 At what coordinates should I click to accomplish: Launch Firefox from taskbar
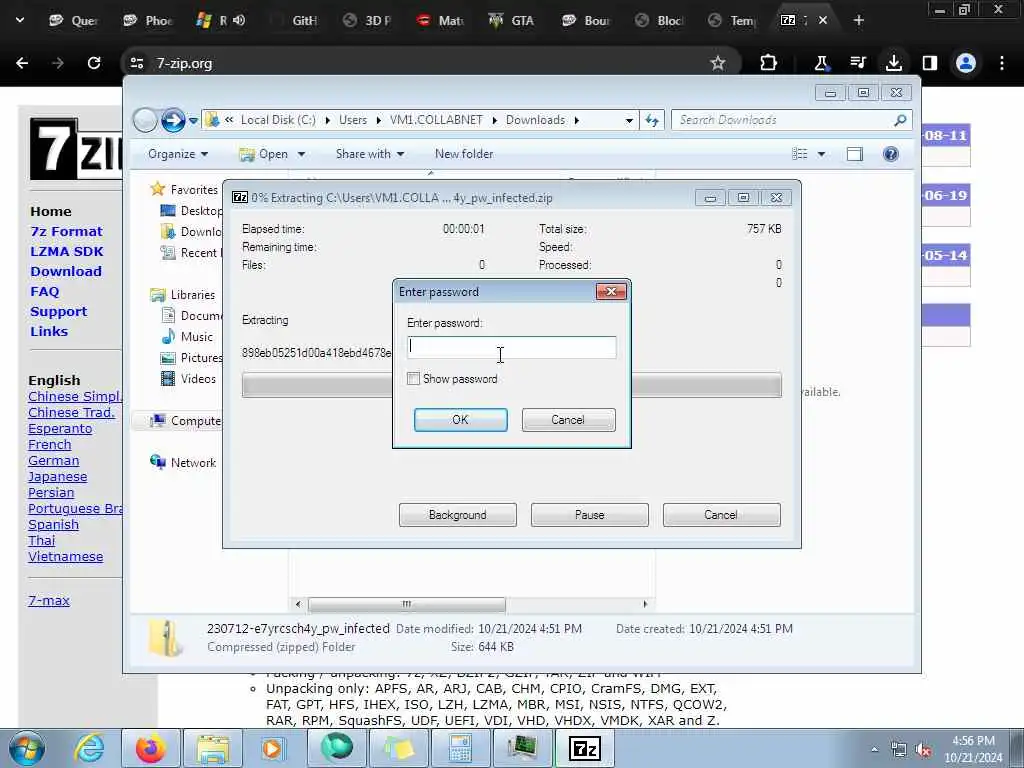coord(151,748)
